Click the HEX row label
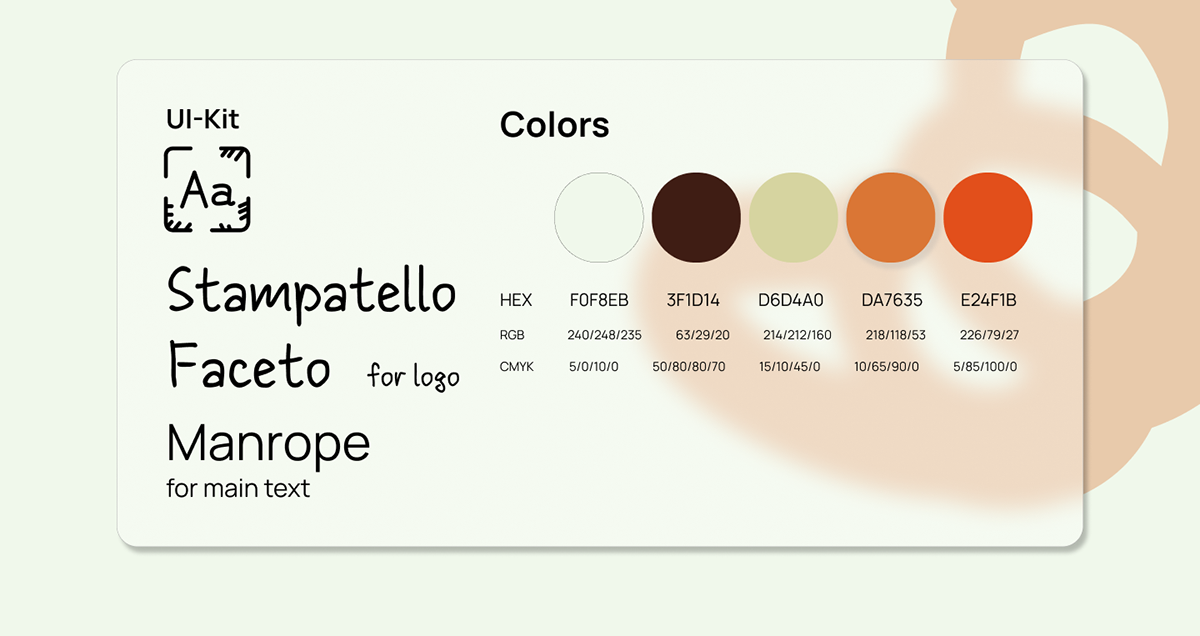Screen dimensions: 1200x636 [x=516, y=300]
